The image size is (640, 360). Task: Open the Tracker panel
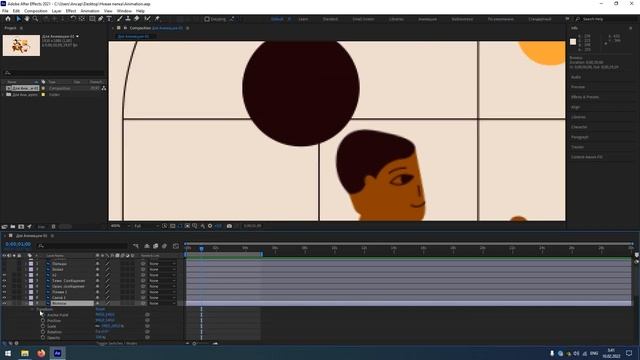577,147
